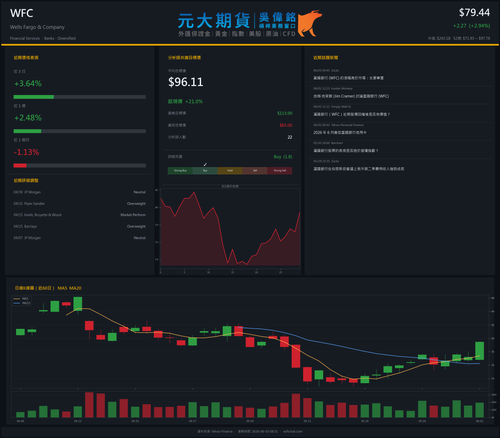Image resolution: width=500 pixels, height=438 pixels.
Task: Click the Piper Sandler Overweight row
Action: tap(79, 204)
